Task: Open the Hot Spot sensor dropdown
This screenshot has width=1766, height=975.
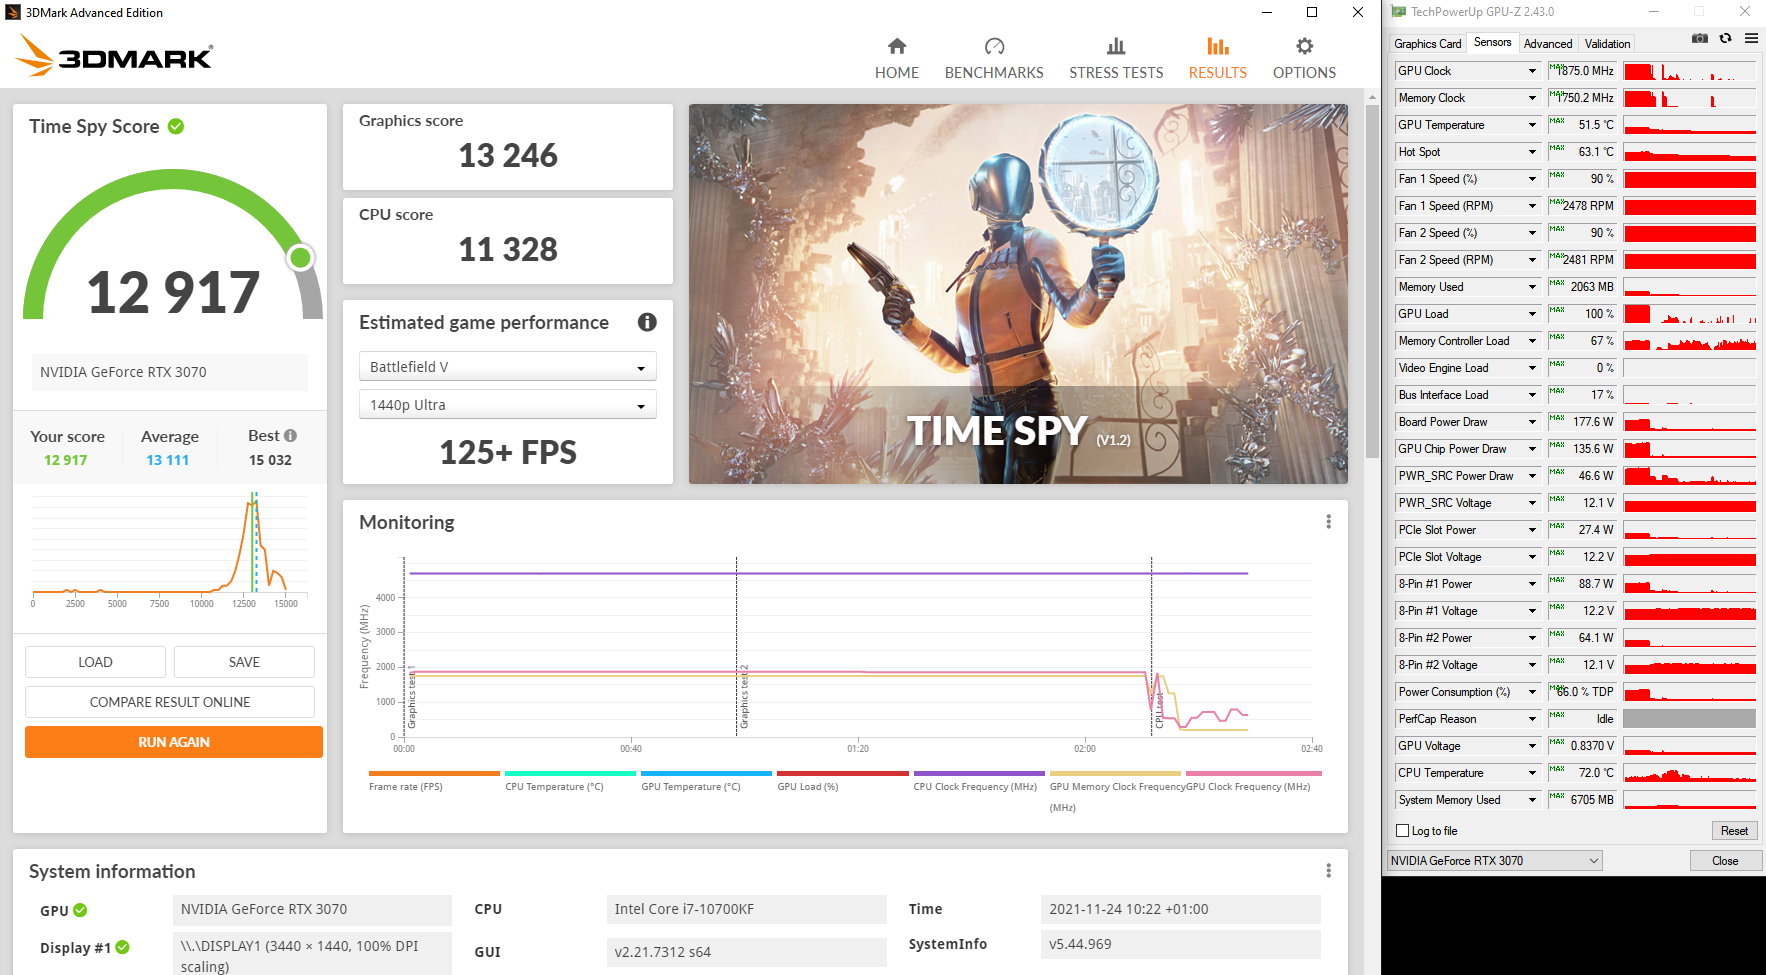Action: point(1532,152)
